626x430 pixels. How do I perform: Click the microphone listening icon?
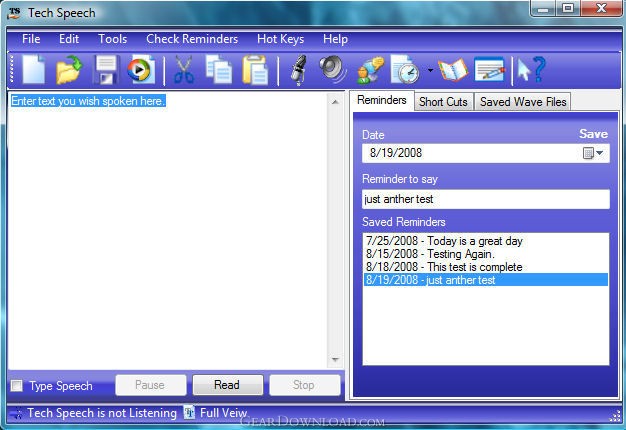(x=298, y=70)
